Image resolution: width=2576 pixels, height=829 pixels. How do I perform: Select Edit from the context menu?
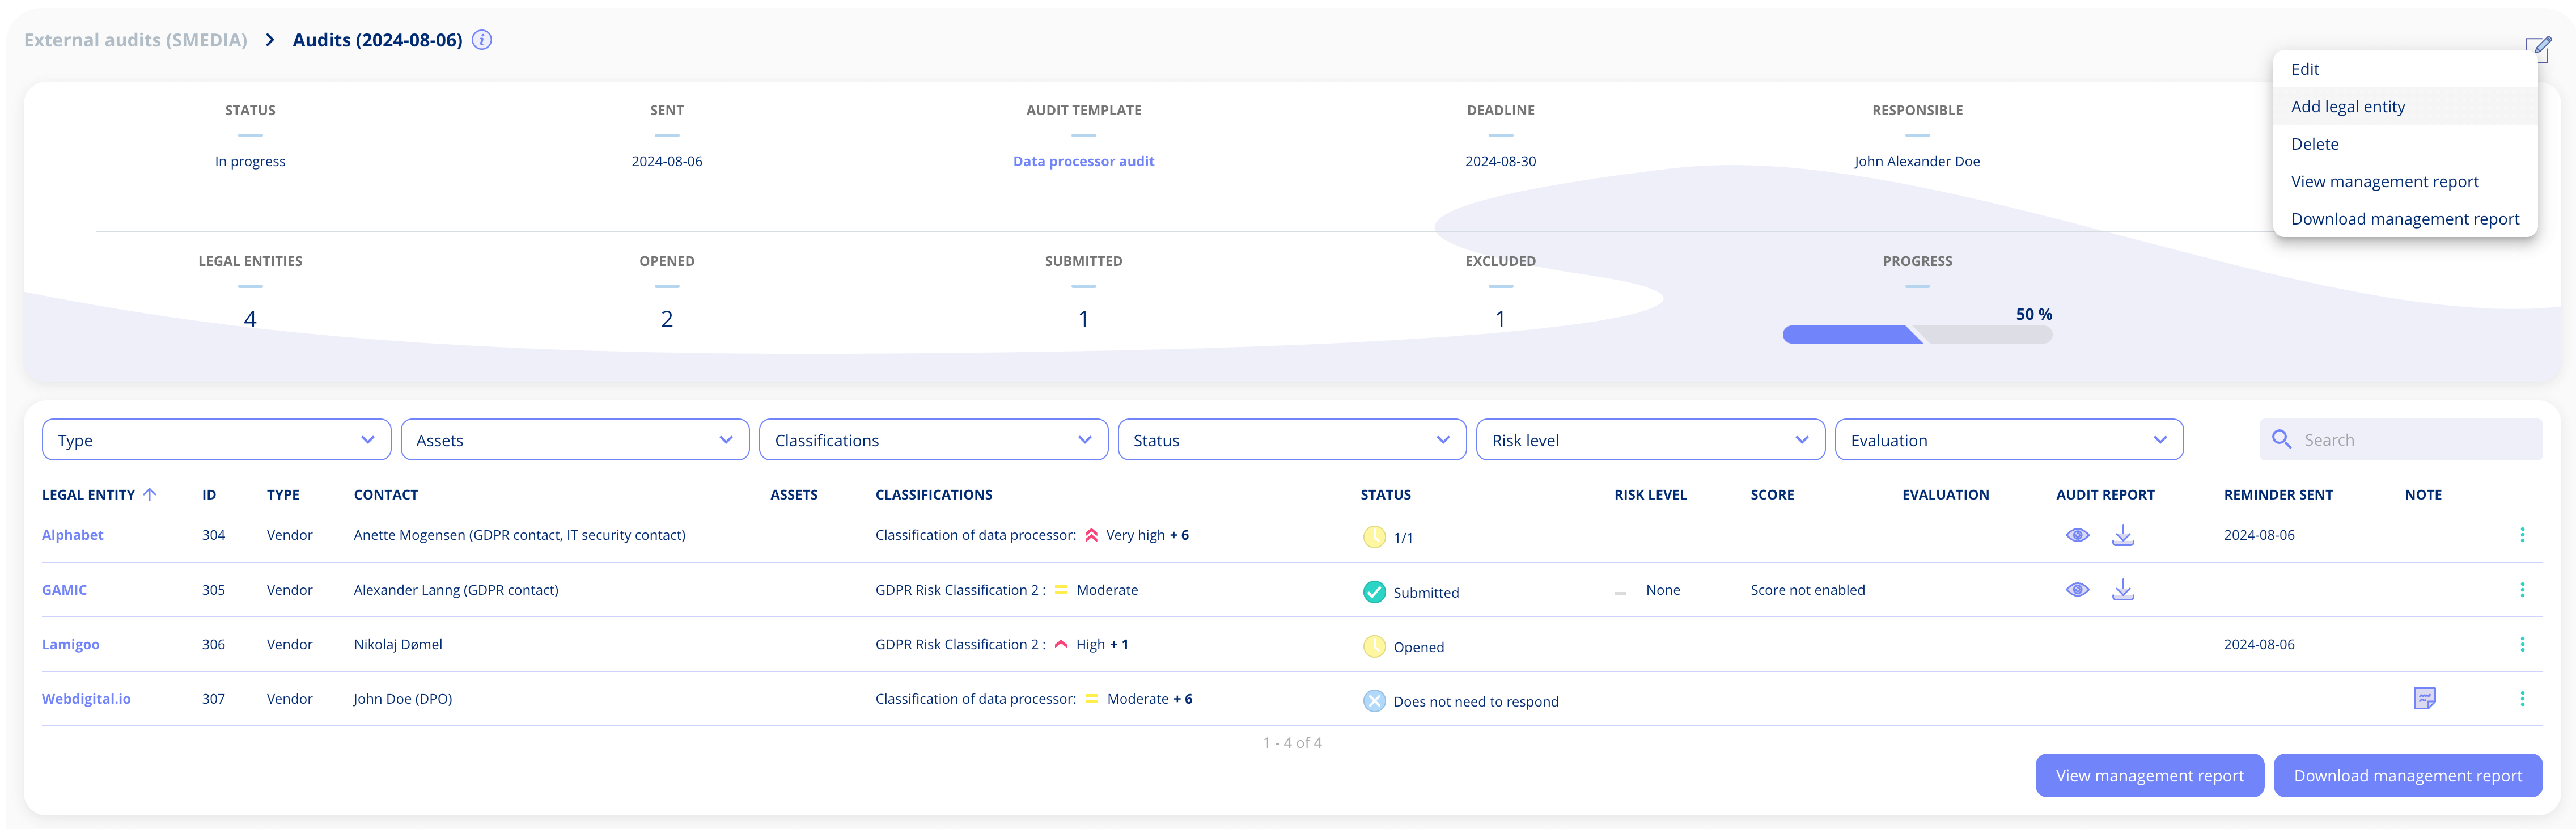click(x=2405, y=69)
